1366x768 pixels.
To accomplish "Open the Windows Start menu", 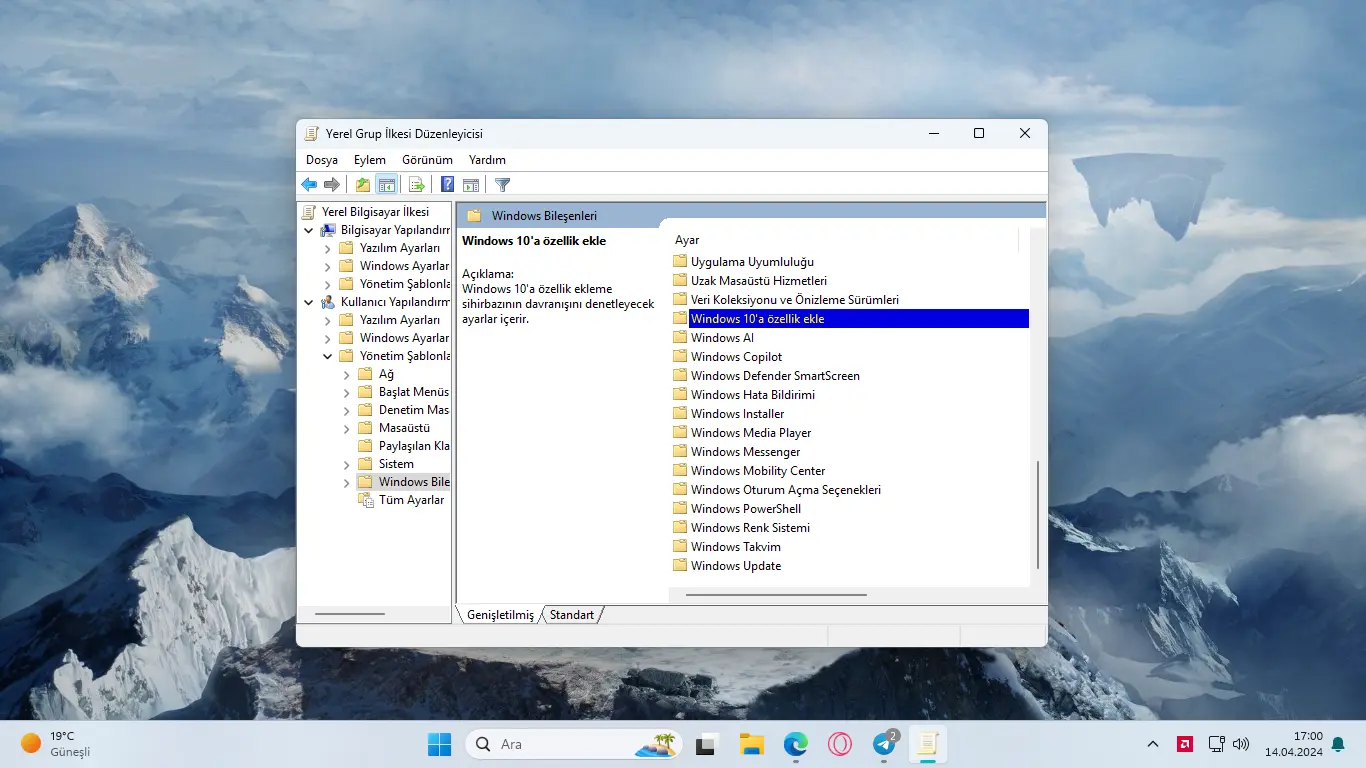I will [439, 744].
